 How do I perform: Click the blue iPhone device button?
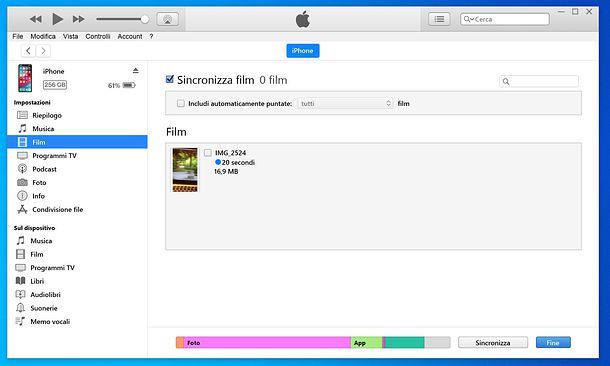(x=303, y=51)
